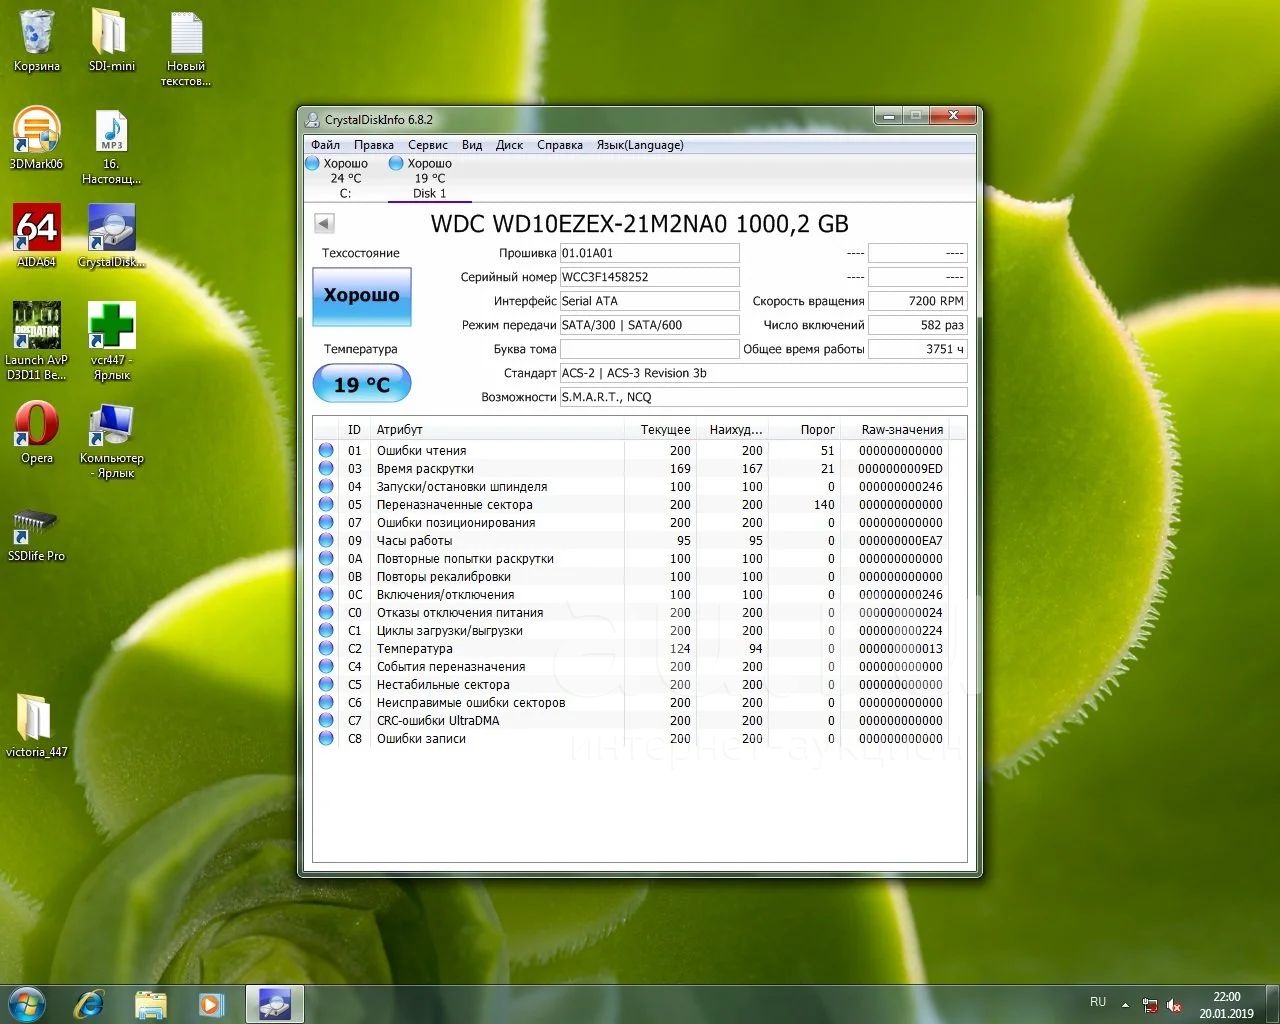Click the serial number field WCC3F1458252

tap(649, 277)
